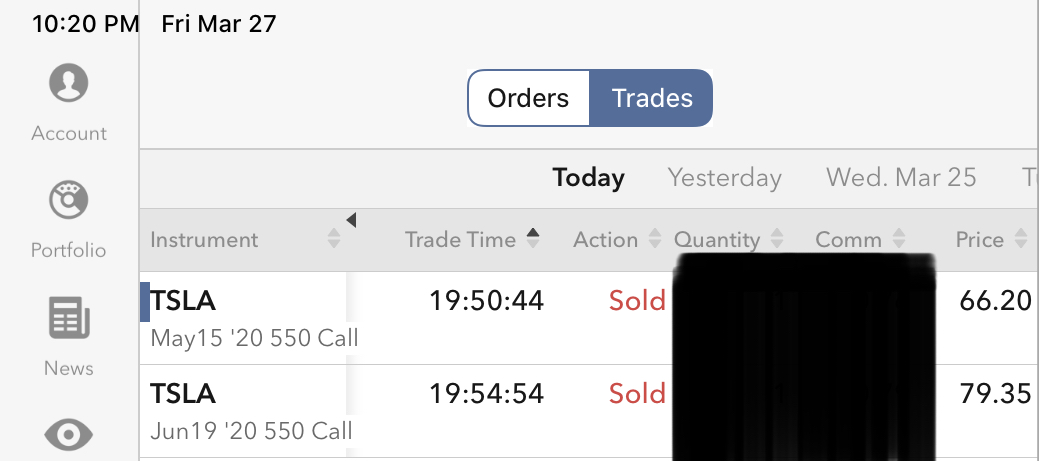The image size is (1039, 461).
Task: Open the News newspaper icon
Action: pos(69,320)
